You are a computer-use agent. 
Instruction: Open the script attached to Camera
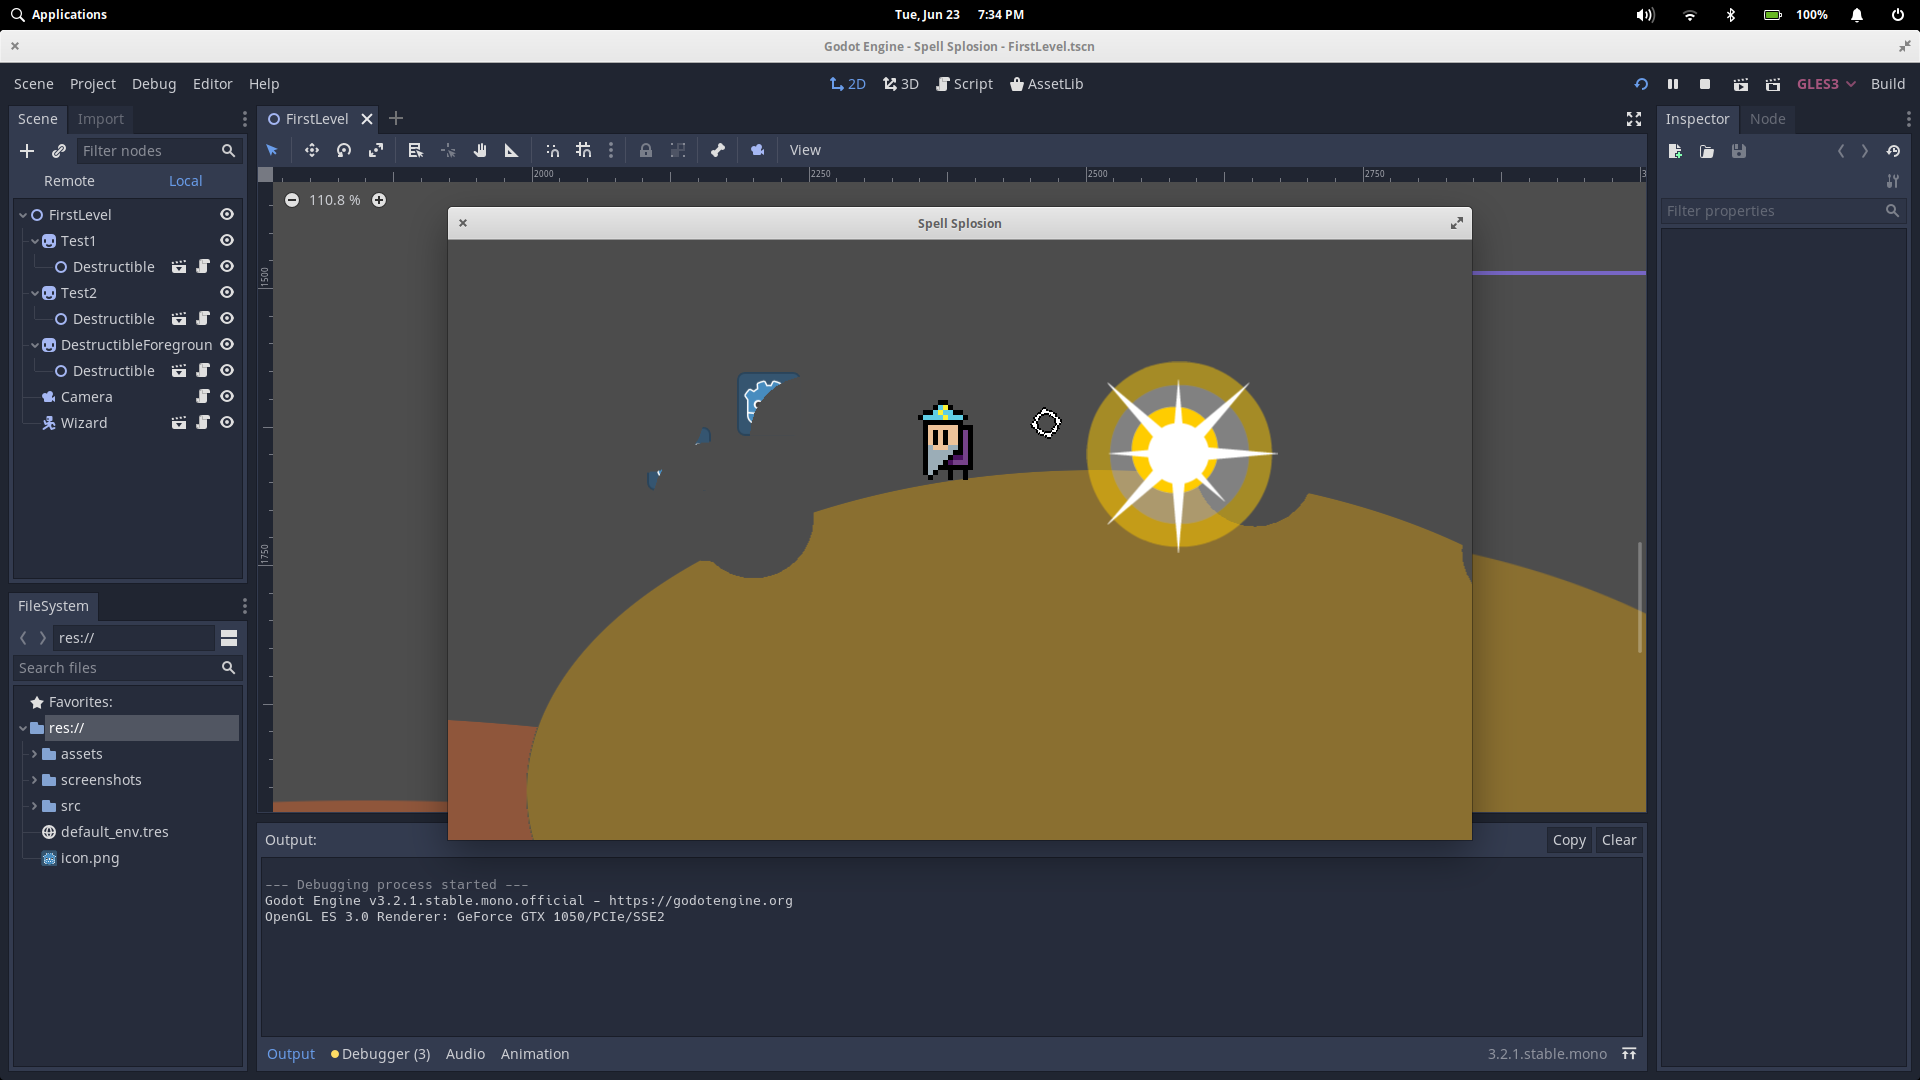point(203,397)
